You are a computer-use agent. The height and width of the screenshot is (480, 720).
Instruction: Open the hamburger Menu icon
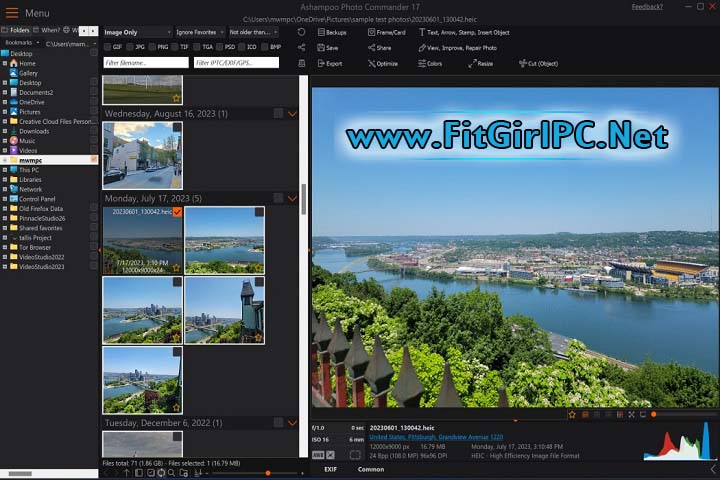point(12,13)
